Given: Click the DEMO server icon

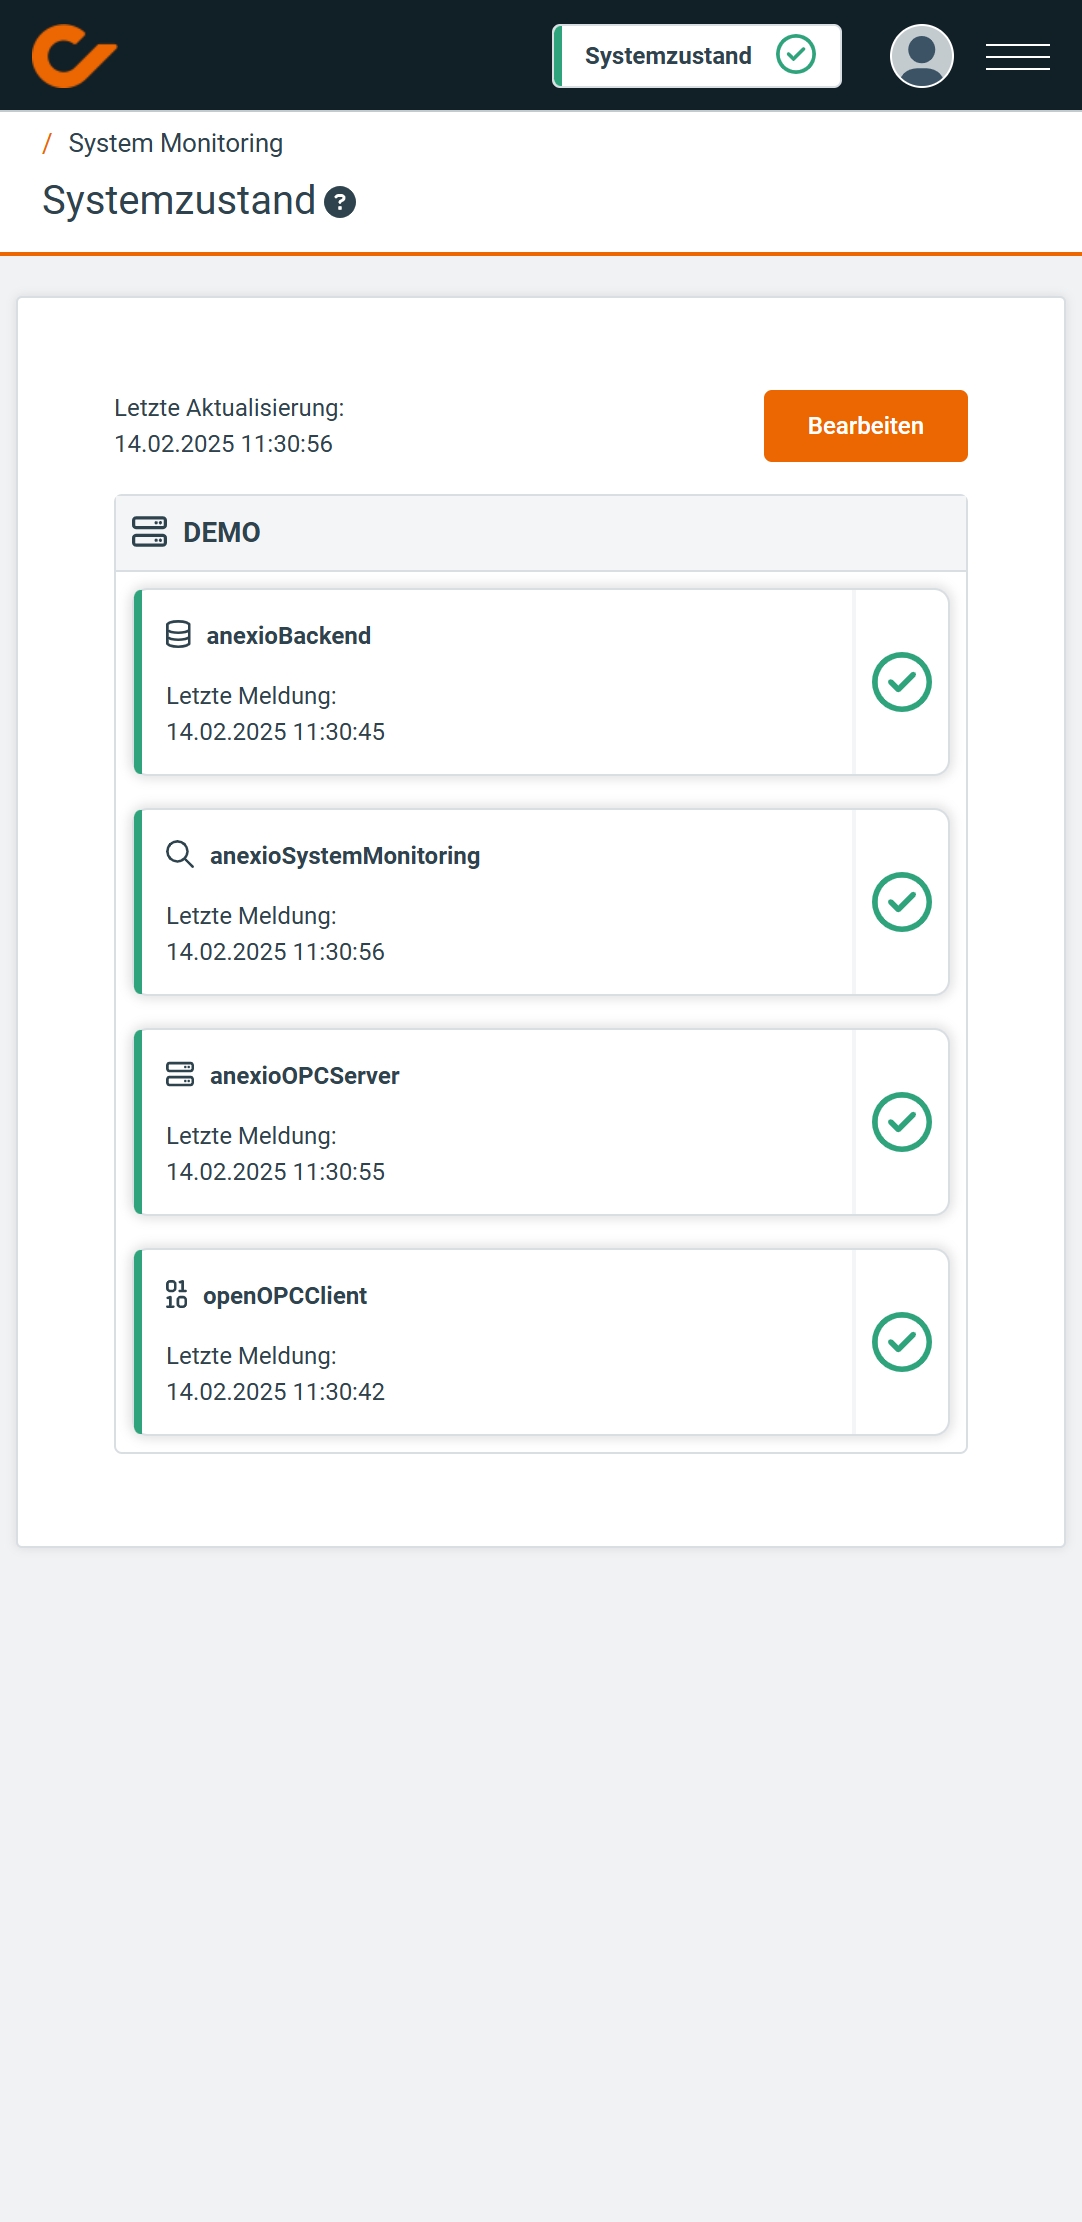Looking at the screenshot, I should [x=150, y=532].
